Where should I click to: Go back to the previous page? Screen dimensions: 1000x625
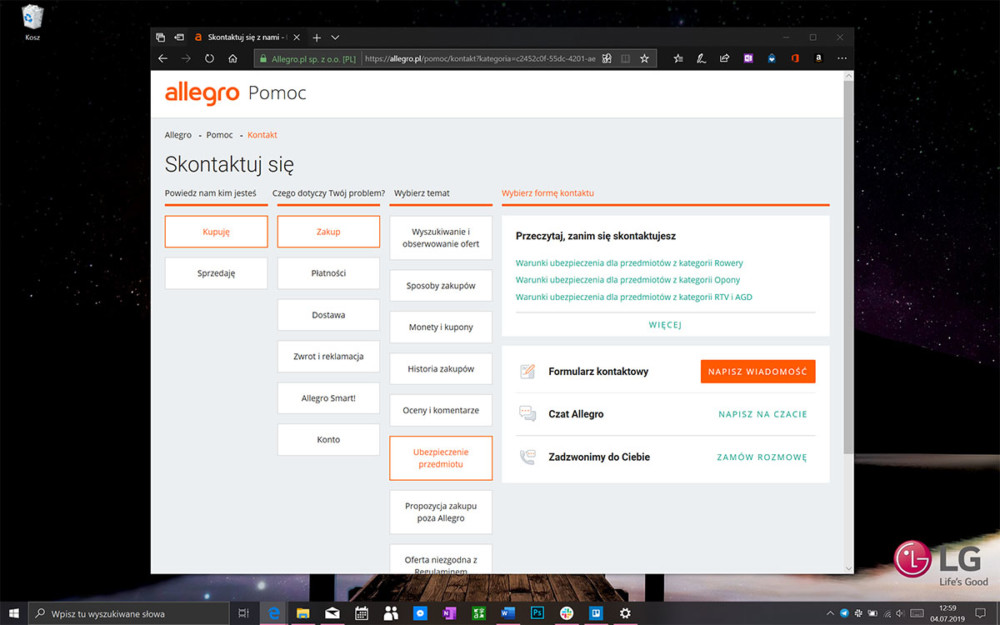click(163, 59)
